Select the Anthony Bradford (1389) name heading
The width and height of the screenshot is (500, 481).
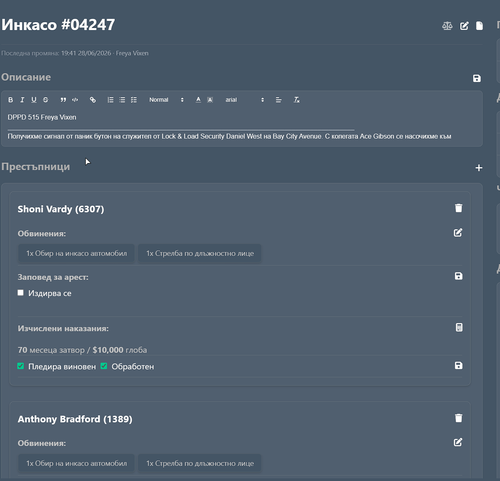[75, 419]
